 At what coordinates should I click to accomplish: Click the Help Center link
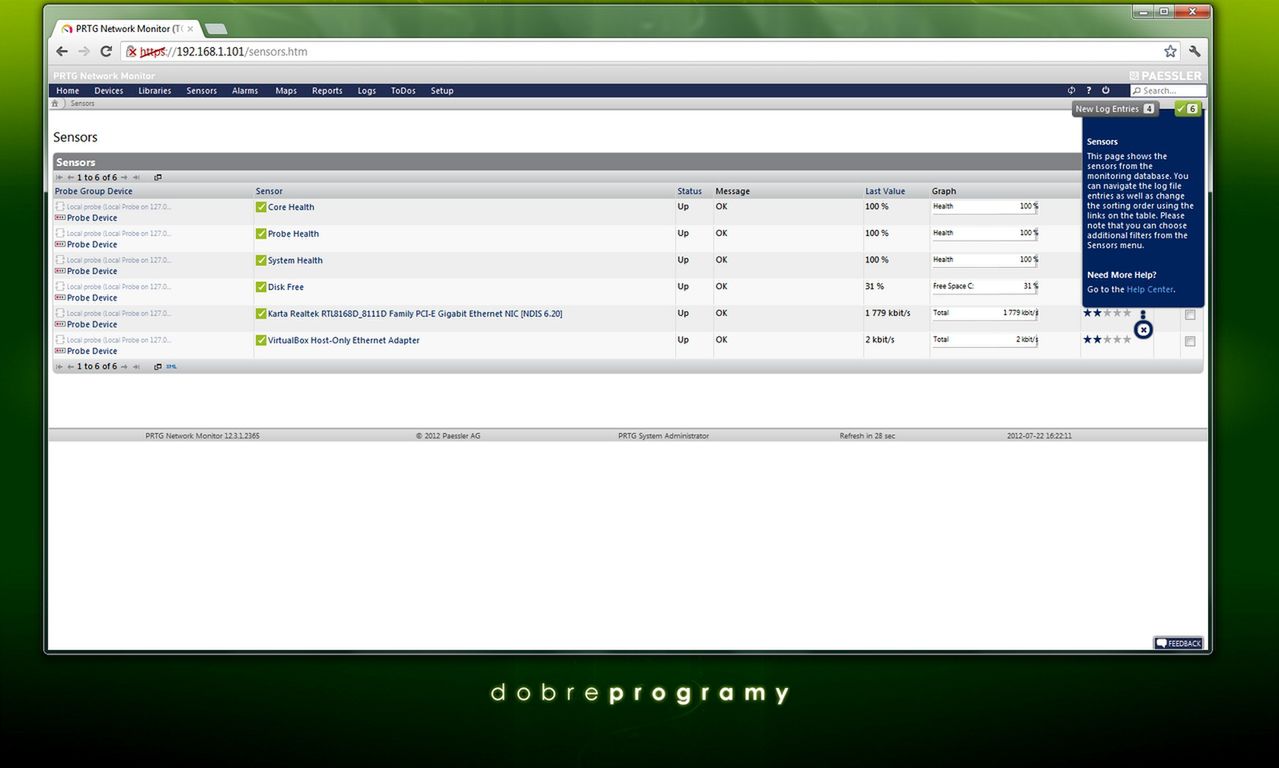point(1150,289)
